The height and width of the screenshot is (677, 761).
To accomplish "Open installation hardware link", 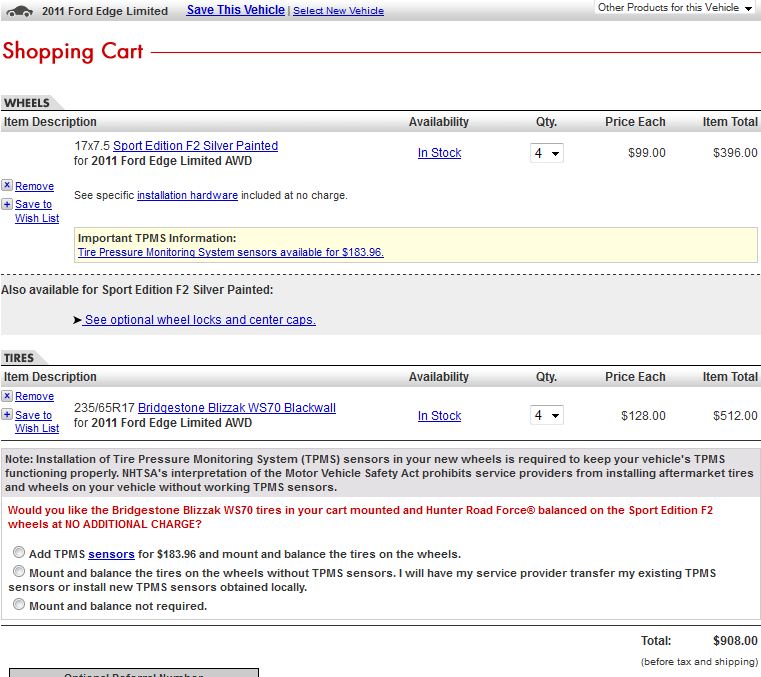I will [x=187, y=195].
